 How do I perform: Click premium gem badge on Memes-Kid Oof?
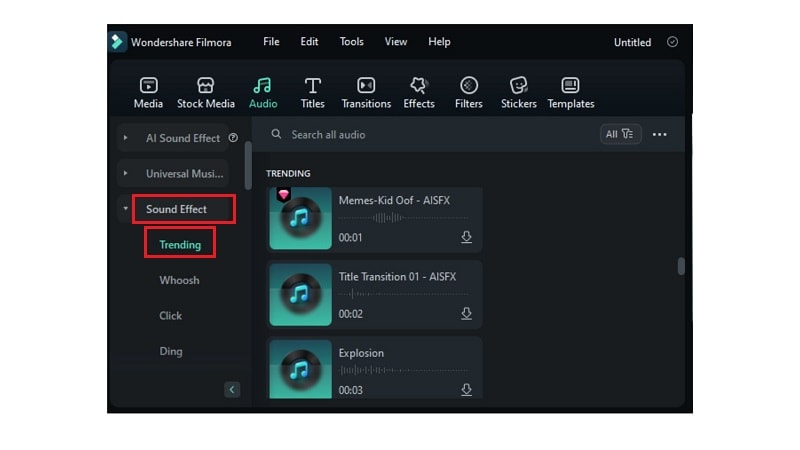click(x=284, y=194)
